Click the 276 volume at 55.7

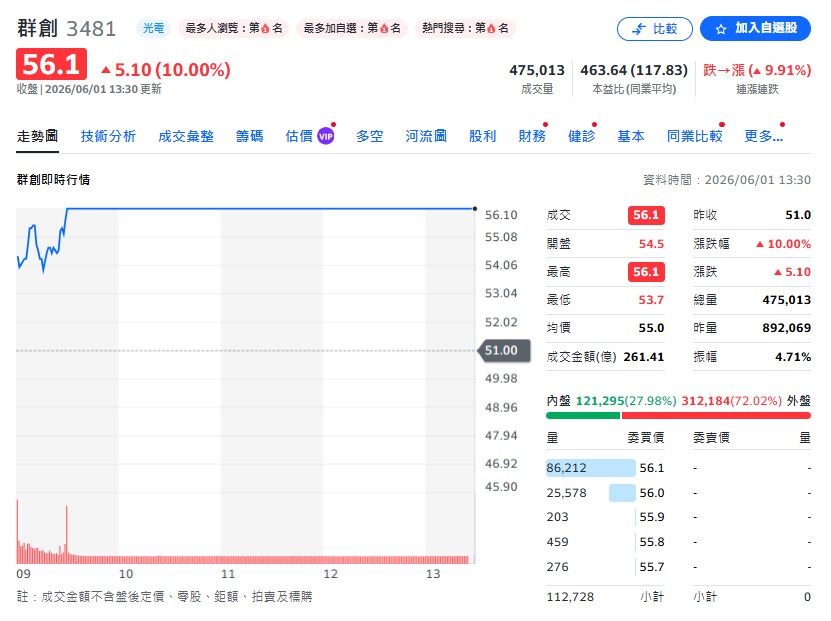557,567
